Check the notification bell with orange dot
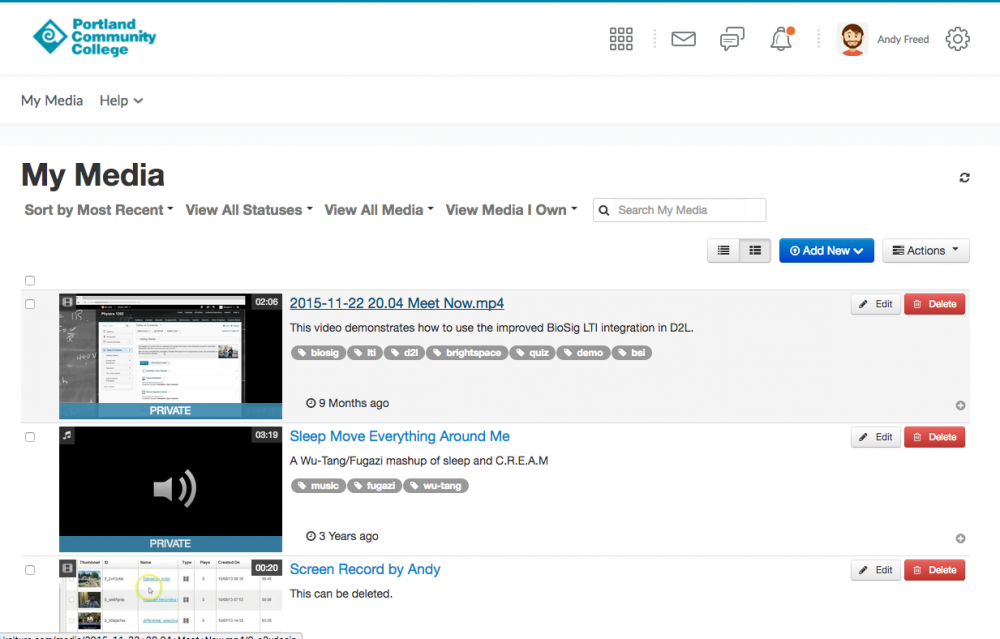Screen dimensions: 1000x639 coord(781,39)
